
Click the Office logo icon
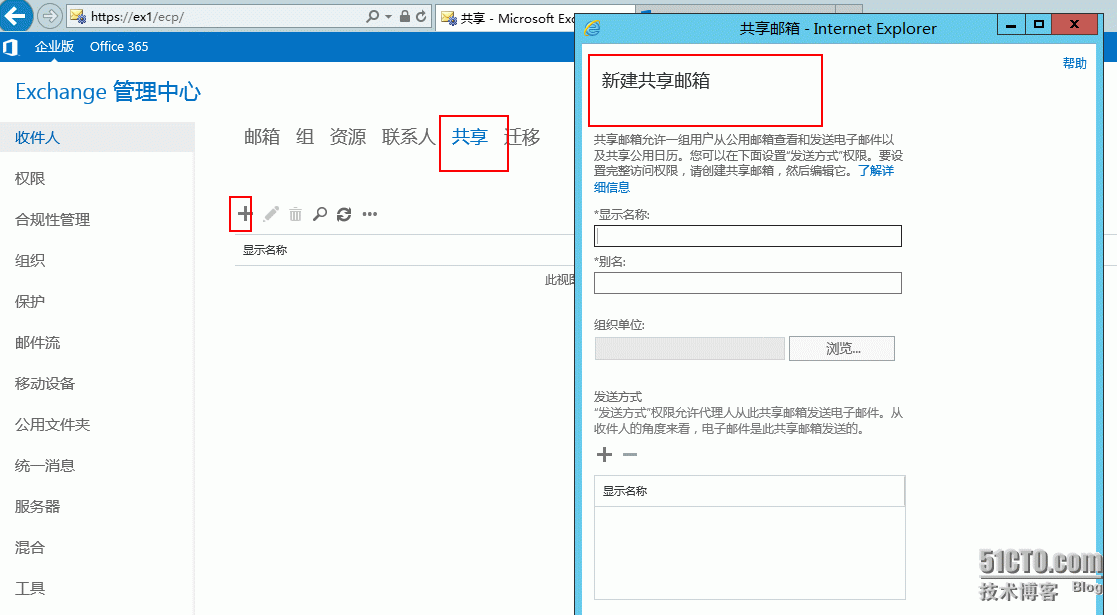click(x=11, y=47)
